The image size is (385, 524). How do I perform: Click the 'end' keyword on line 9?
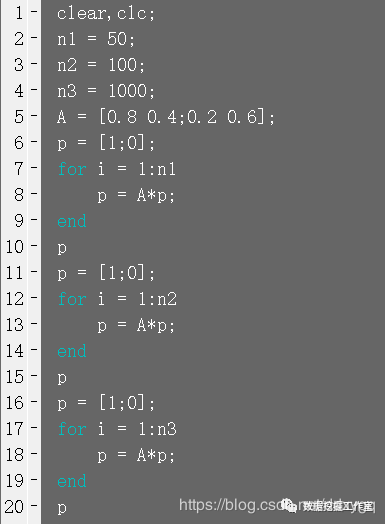point(72,221)
